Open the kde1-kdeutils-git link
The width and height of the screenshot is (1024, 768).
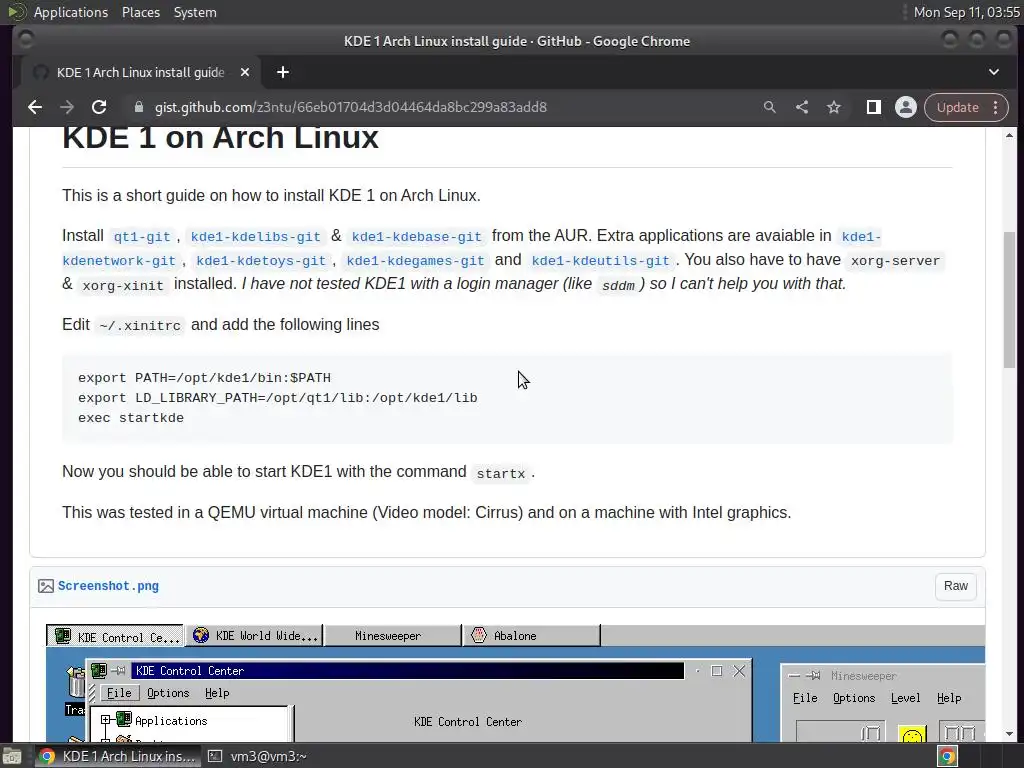[600, 261]
